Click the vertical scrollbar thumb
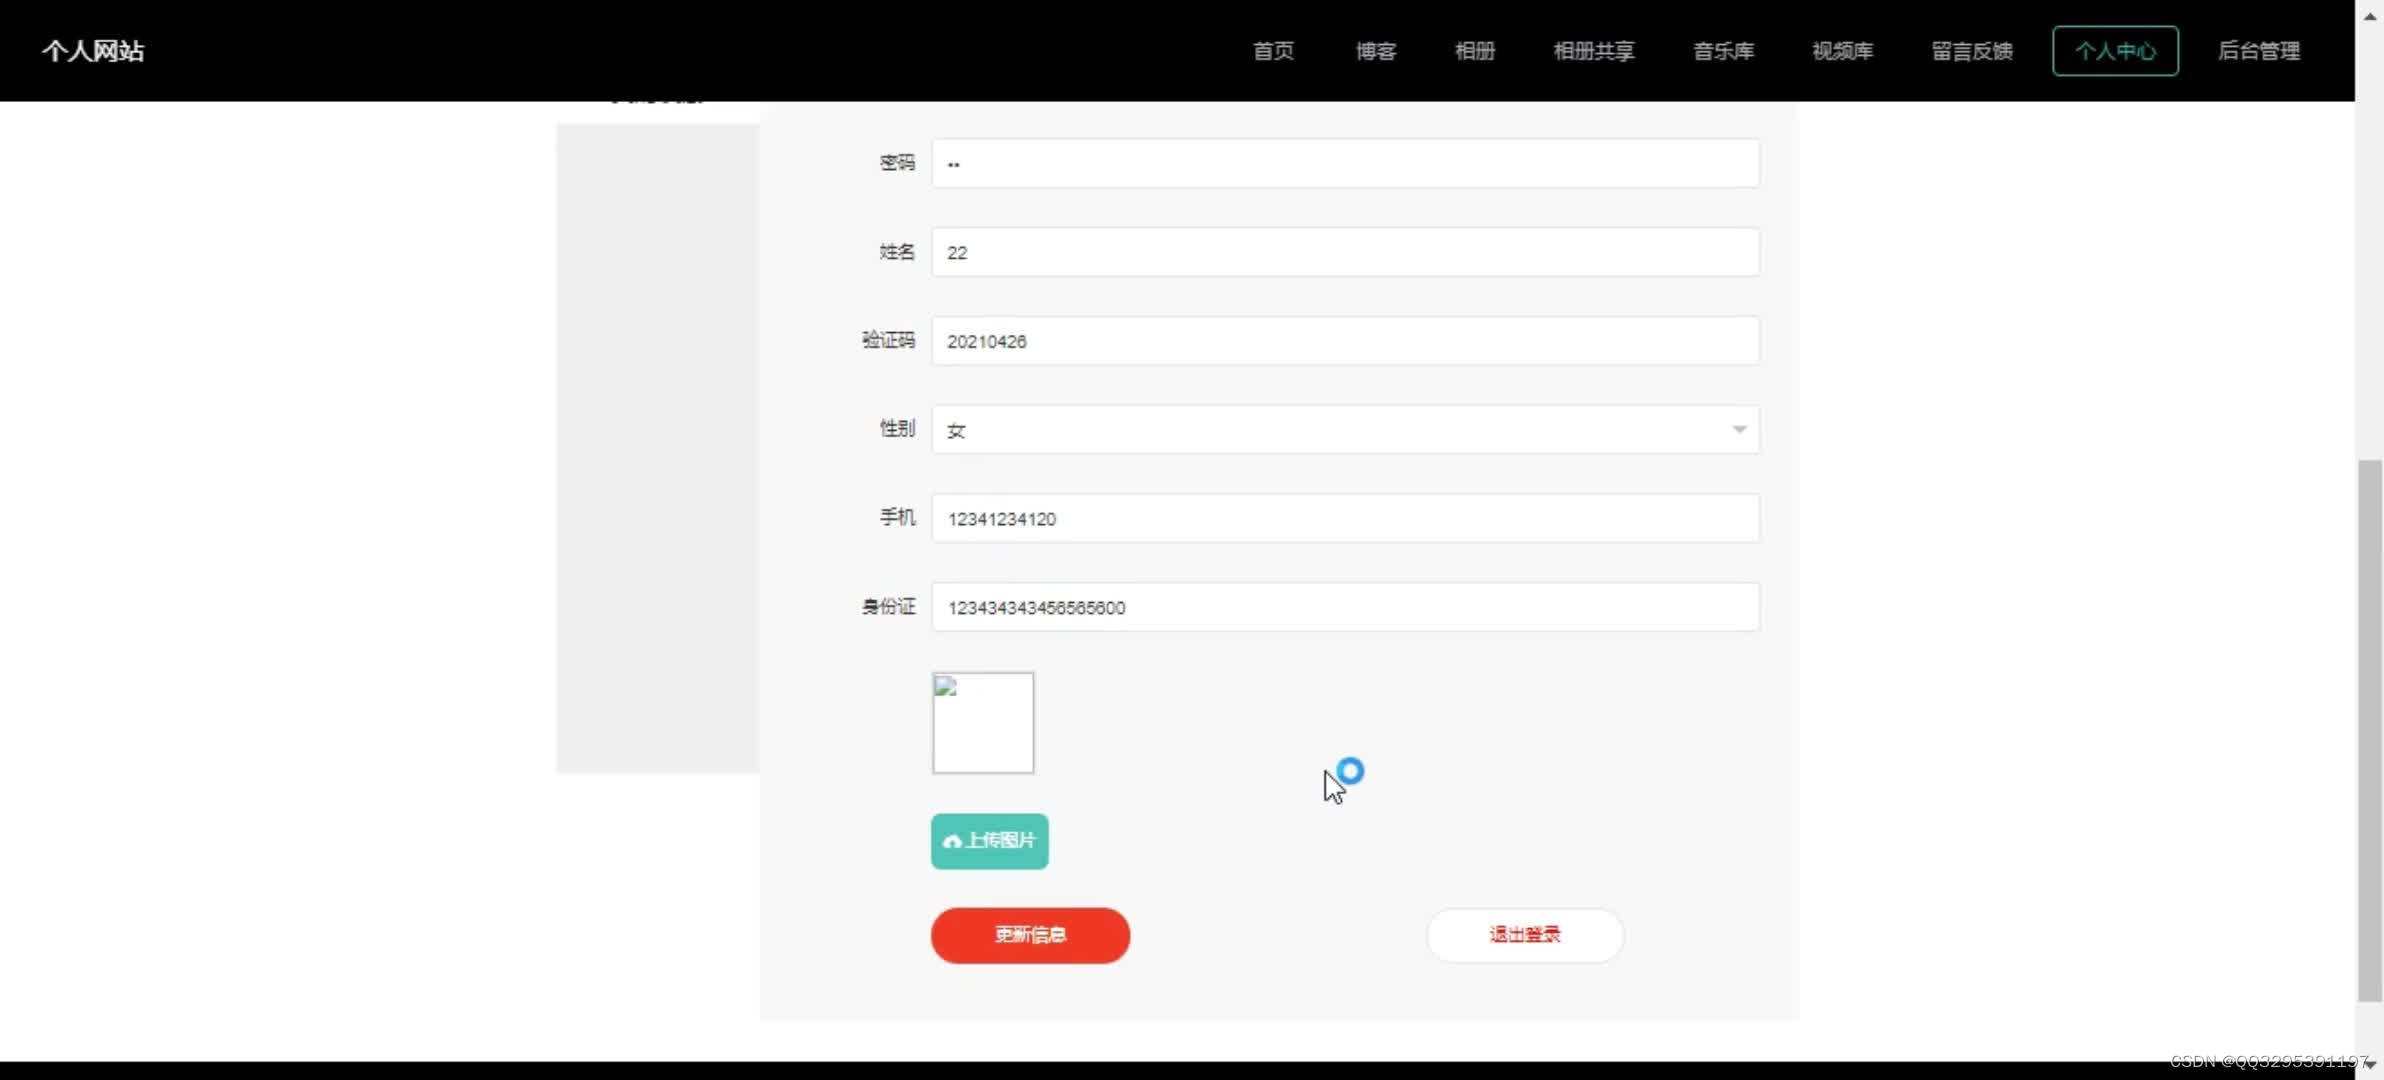2384x1080 pixels. coord(2369,730)
